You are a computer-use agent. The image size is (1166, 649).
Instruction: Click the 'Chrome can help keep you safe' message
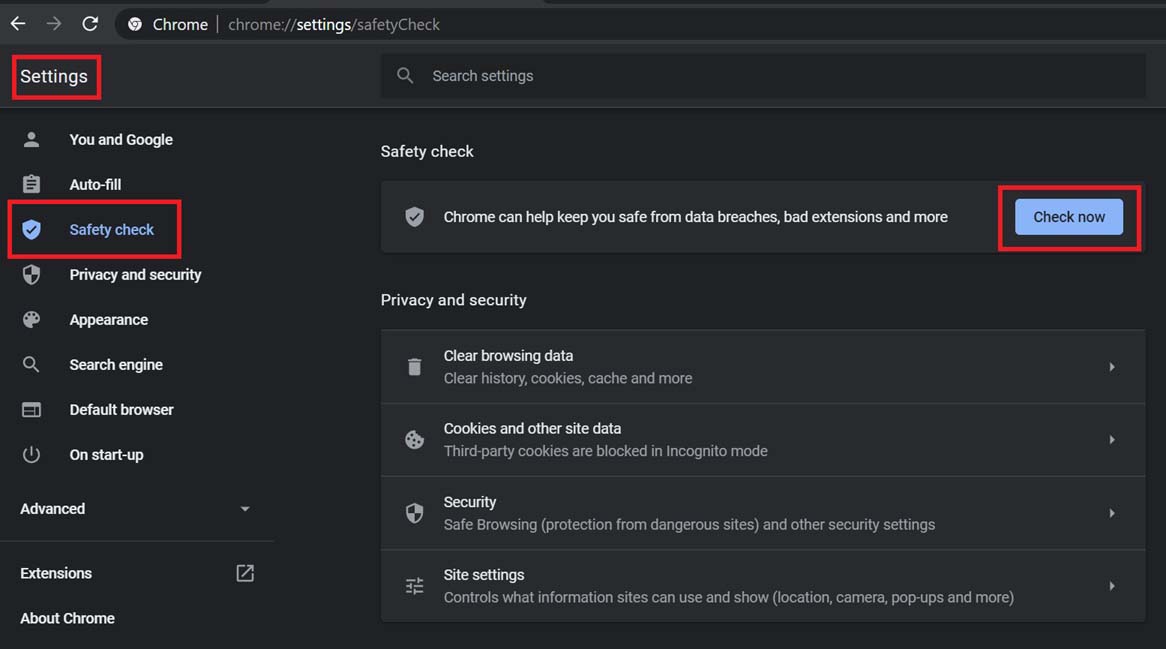[x=695, y=217]
